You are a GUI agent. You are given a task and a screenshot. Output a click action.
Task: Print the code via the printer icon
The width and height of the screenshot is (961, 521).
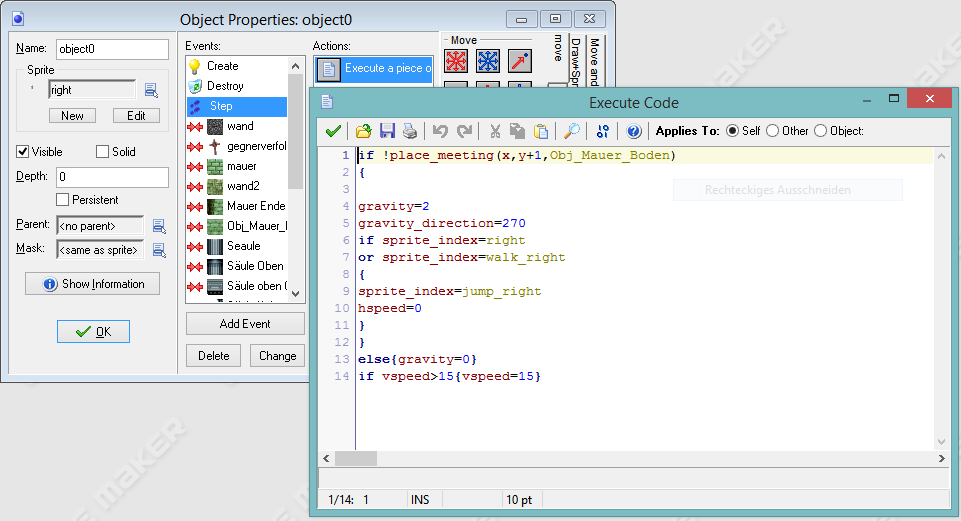[x=408, y=131]
